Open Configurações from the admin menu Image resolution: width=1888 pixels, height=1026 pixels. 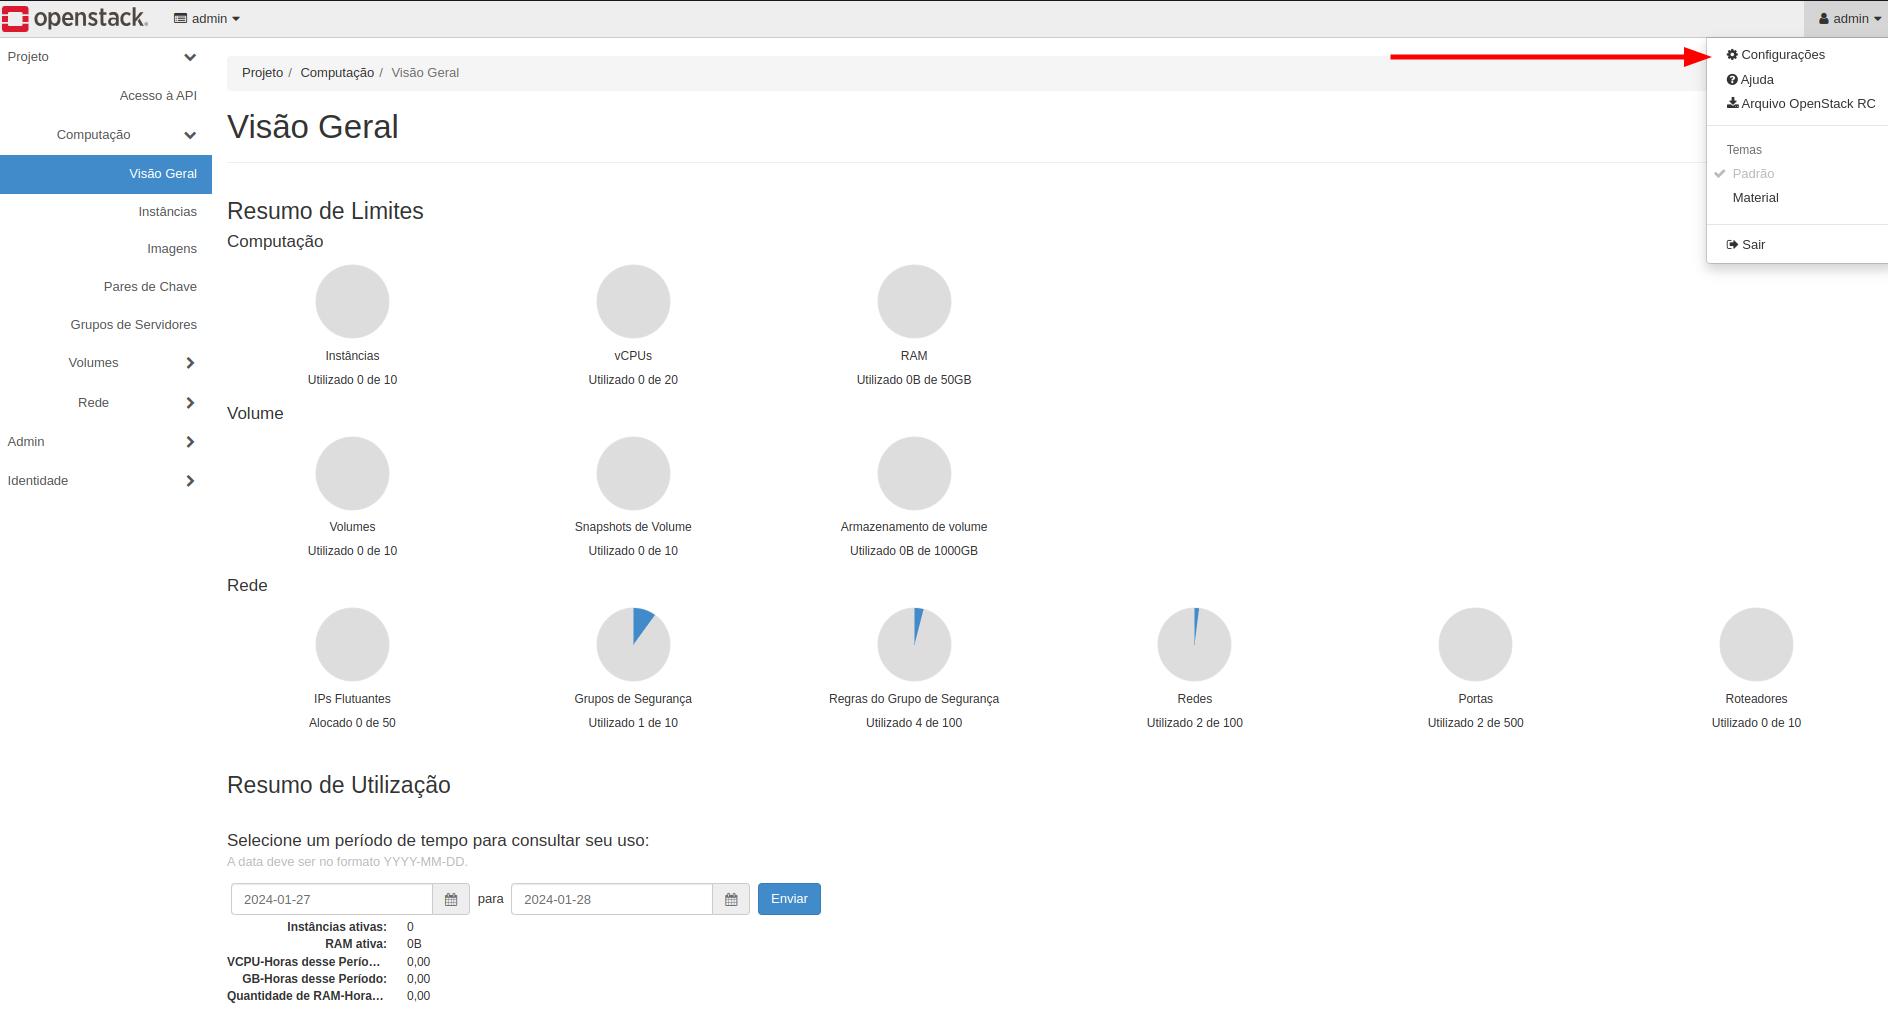(x=1783, y=55)
